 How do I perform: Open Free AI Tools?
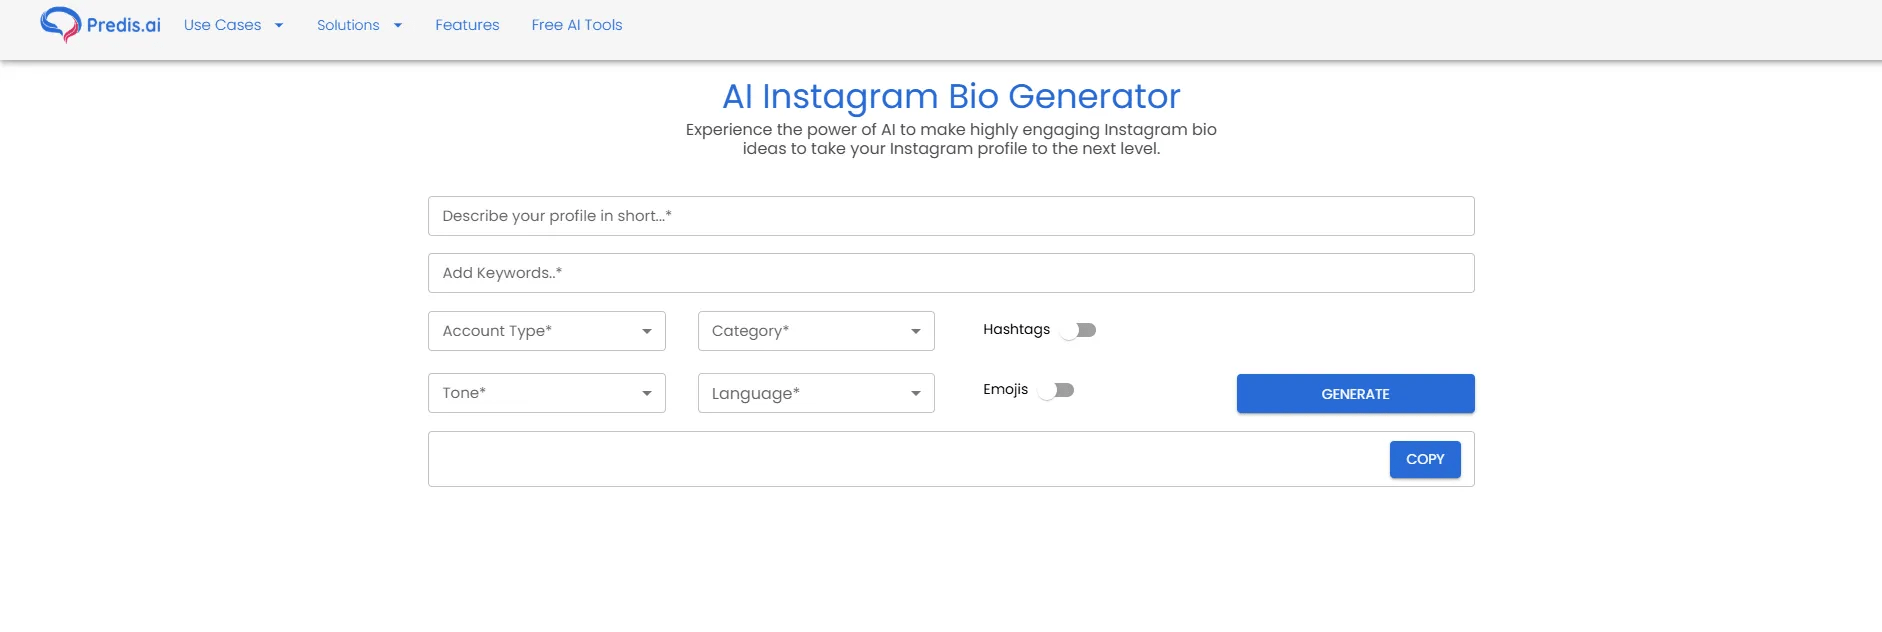[577, 25]
